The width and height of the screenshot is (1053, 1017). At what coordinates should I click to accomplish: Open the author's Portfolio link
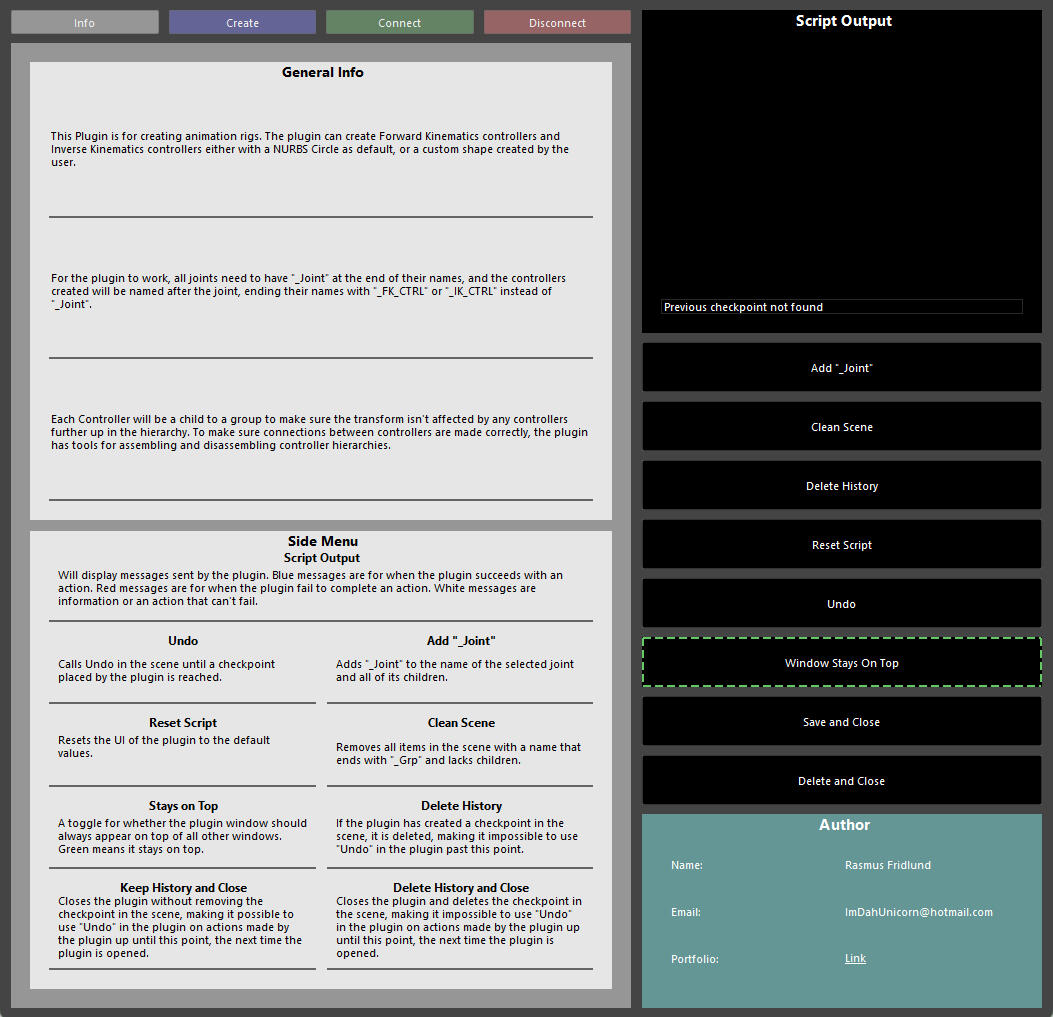(x=855, y=959)
